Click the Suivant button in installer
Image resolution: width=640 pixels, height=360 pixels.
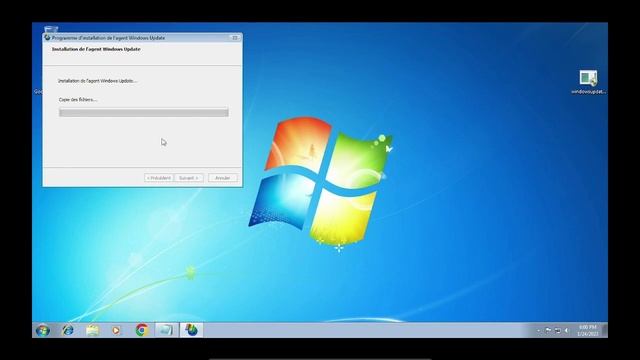coord(189,178)
